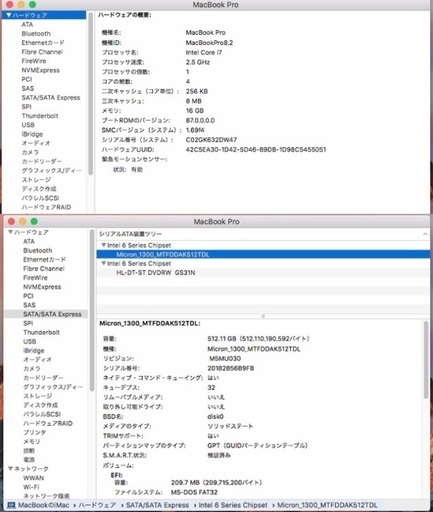
Task: Click revision value M5MU030
Action: 225,359
